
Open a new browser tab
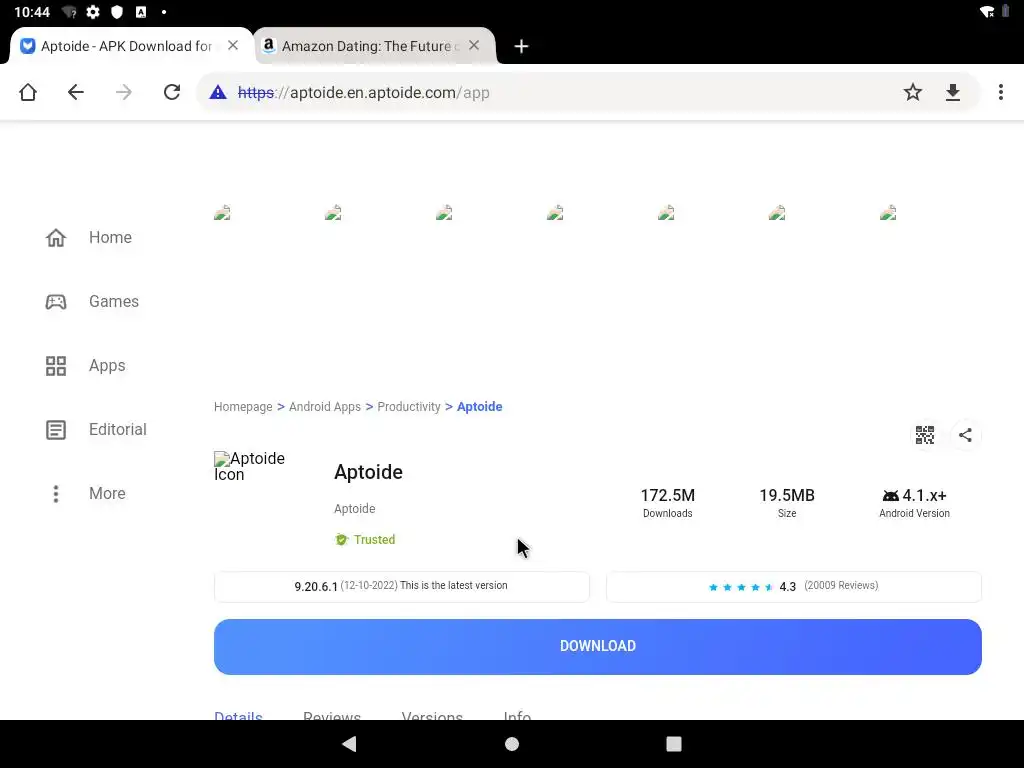(521, 46)
